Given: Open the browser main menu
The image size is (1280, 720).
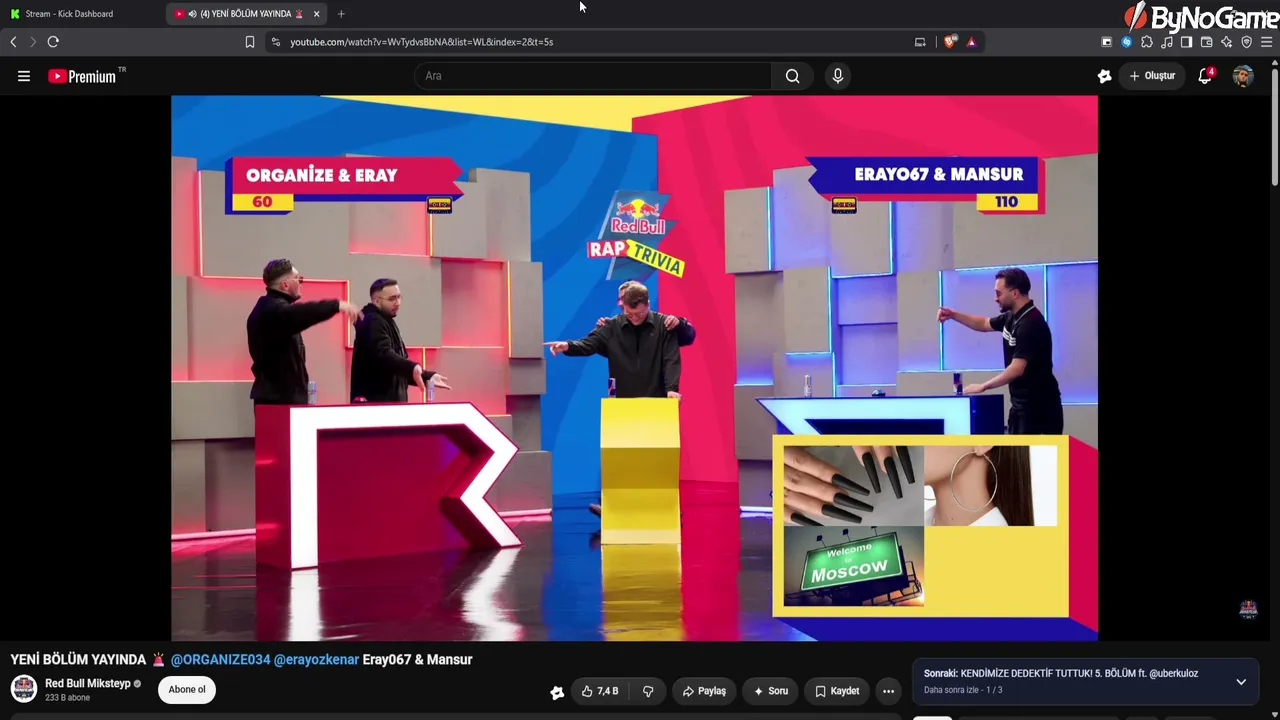Looking at the screenshot, I should [1266, 42].
